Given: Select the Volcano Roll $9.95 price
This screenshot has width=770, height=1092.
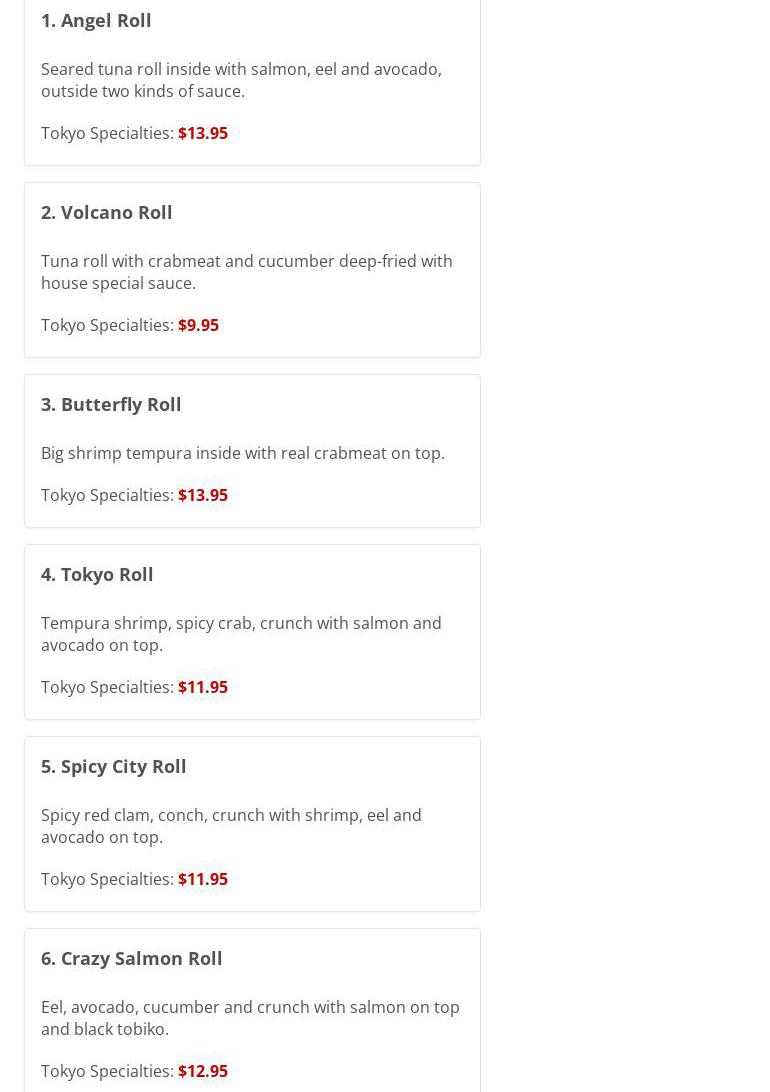Looking at the screenshot, I should tap(198, 325).
